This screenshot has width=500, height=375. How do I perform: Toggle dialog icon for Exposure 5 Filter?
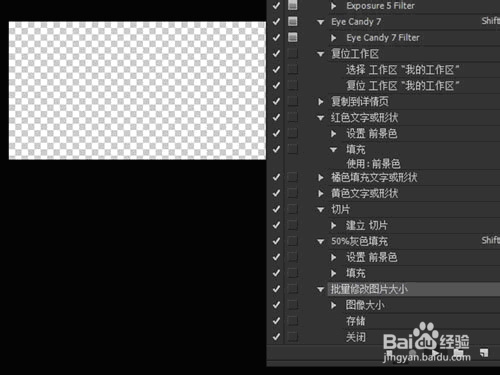[292, 5]
